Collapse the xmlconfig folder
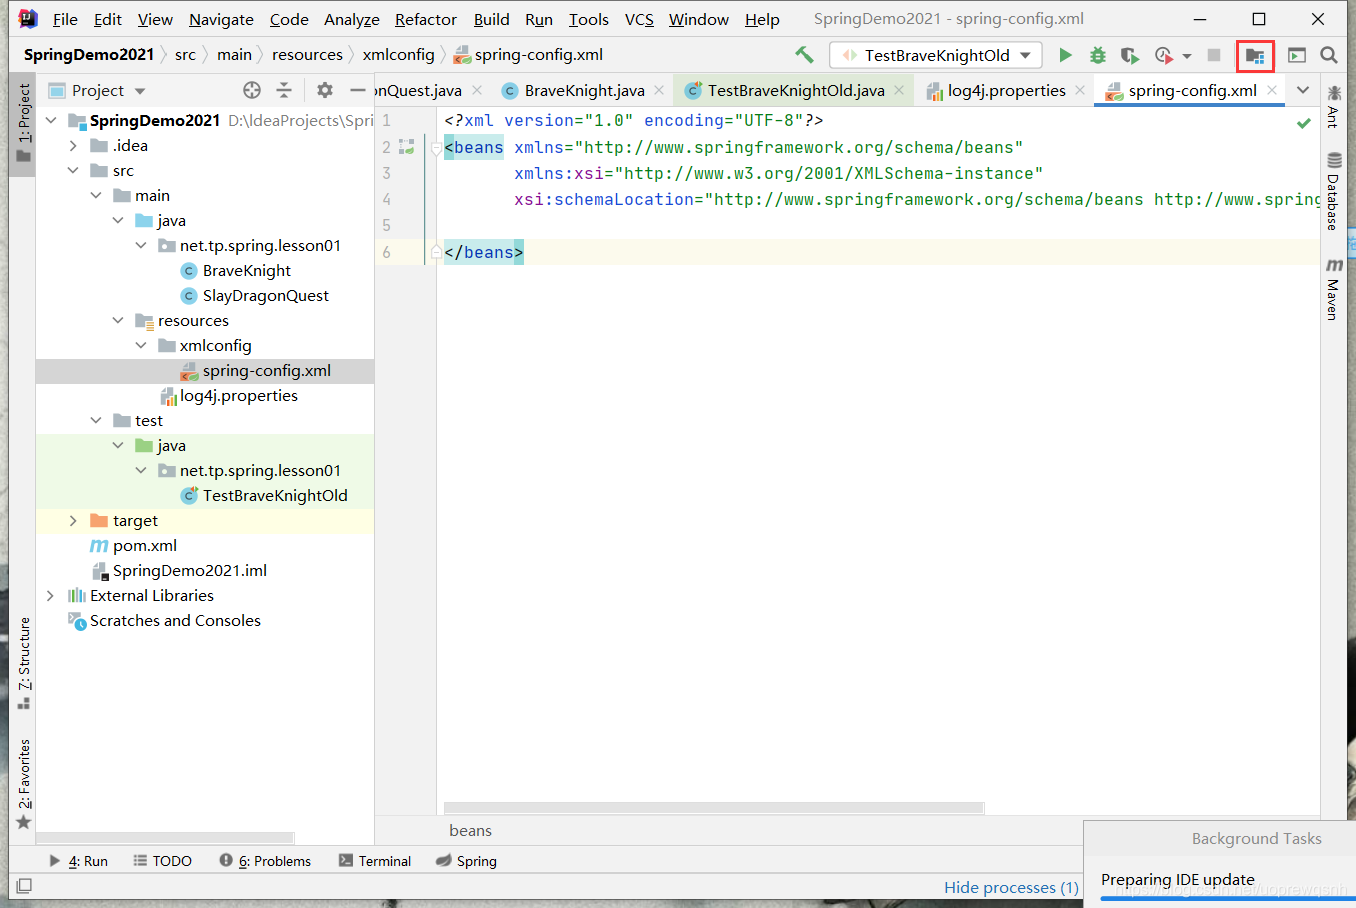 click(x=141, y=346)
